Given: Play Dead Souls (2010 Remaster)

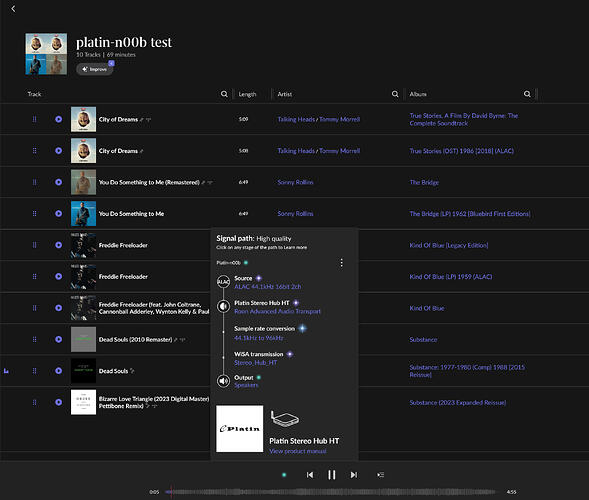Looking at the screenshot, I should tap(59, 339).
